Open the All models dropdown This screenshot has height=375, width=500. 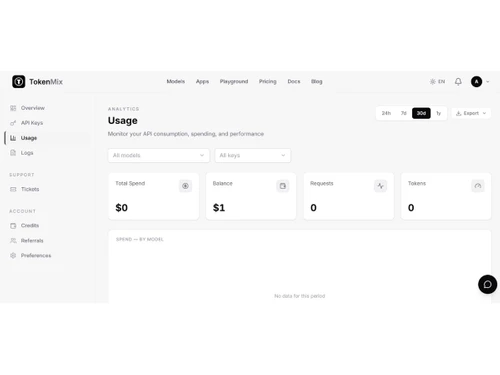(x=159, y=156)
